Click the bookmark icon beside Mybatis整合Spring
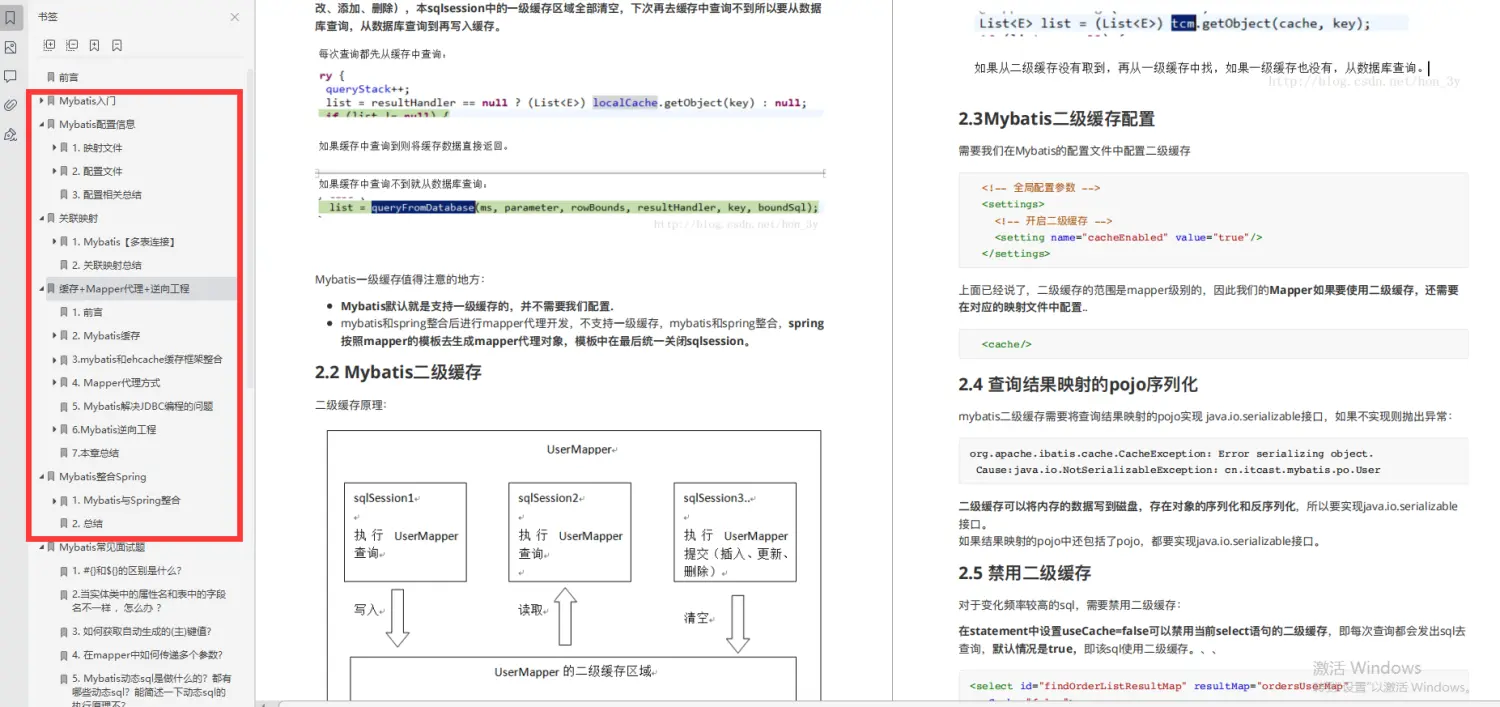The width and height of the screenshot is (1500, 707). point(51,477)
